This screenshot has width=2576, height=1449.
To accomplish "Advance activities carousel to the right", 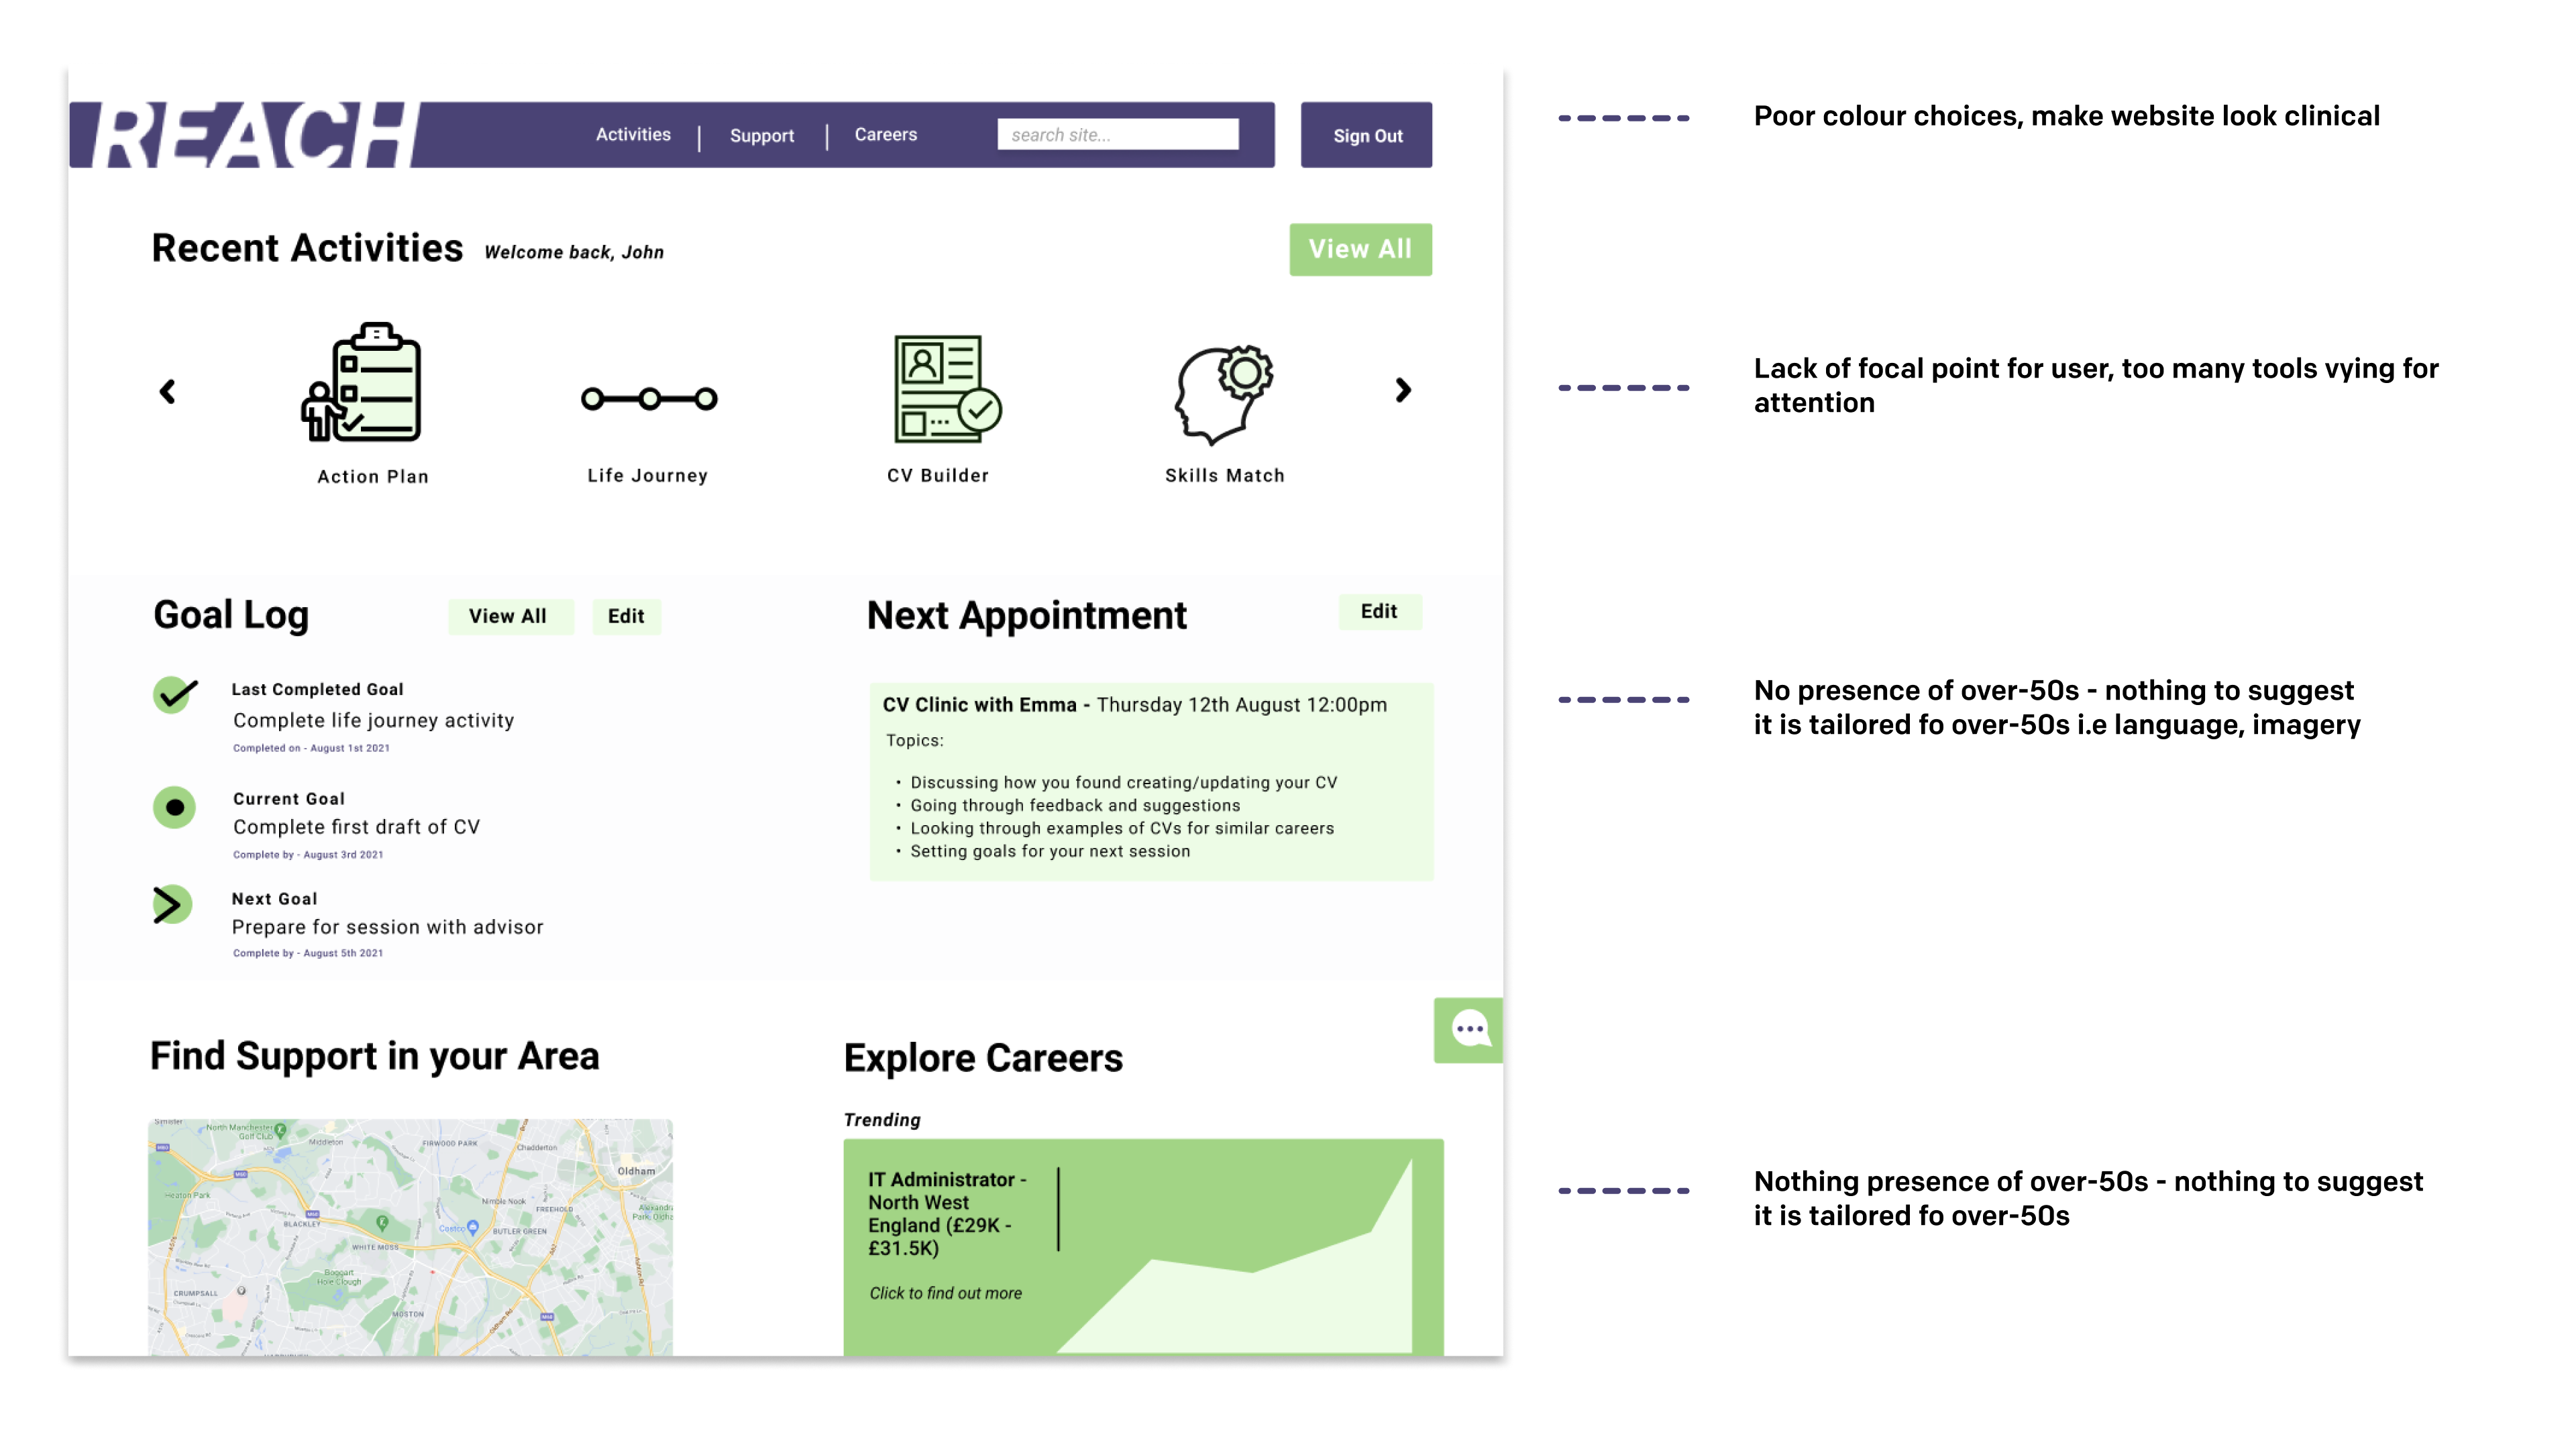I will pyautogui.click(x=1403, y=390).
